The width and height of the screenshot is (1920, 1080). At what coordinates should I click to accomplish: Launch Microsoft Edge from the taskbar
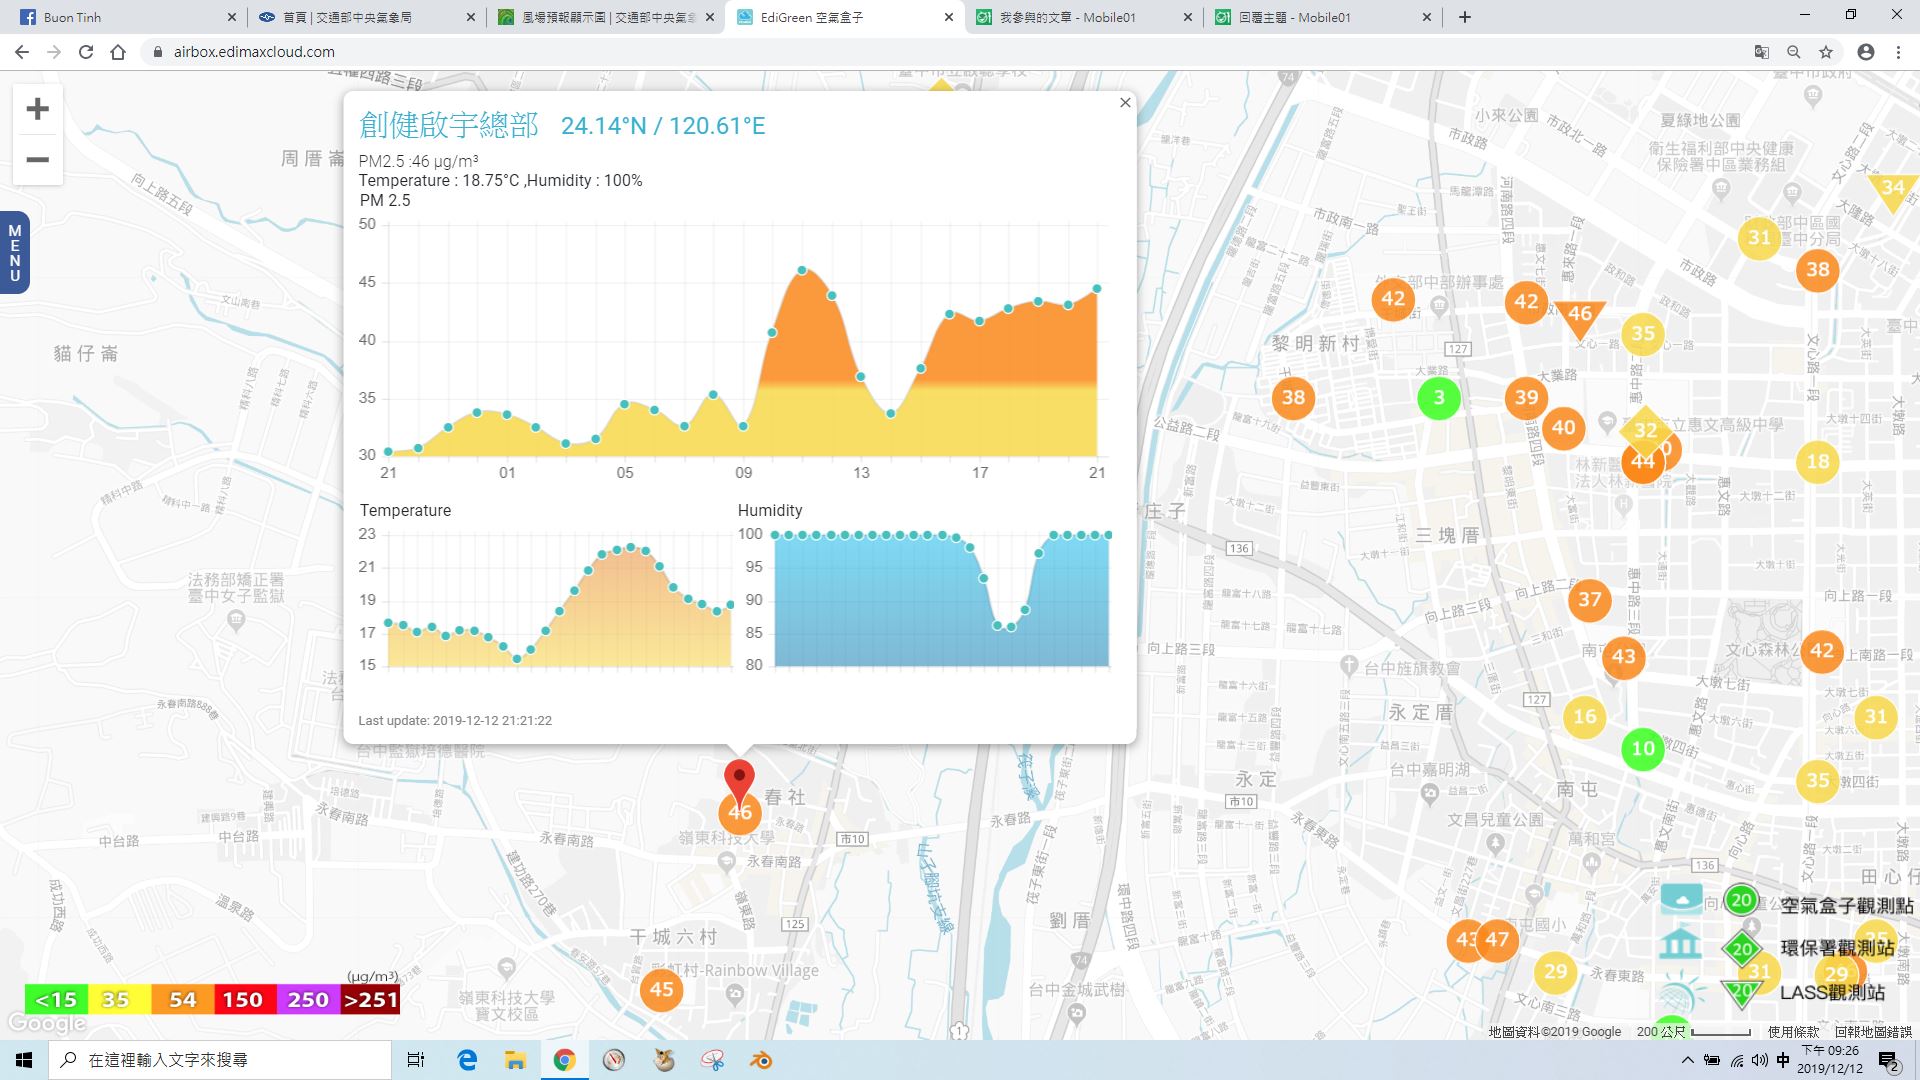coord(467,1060)
